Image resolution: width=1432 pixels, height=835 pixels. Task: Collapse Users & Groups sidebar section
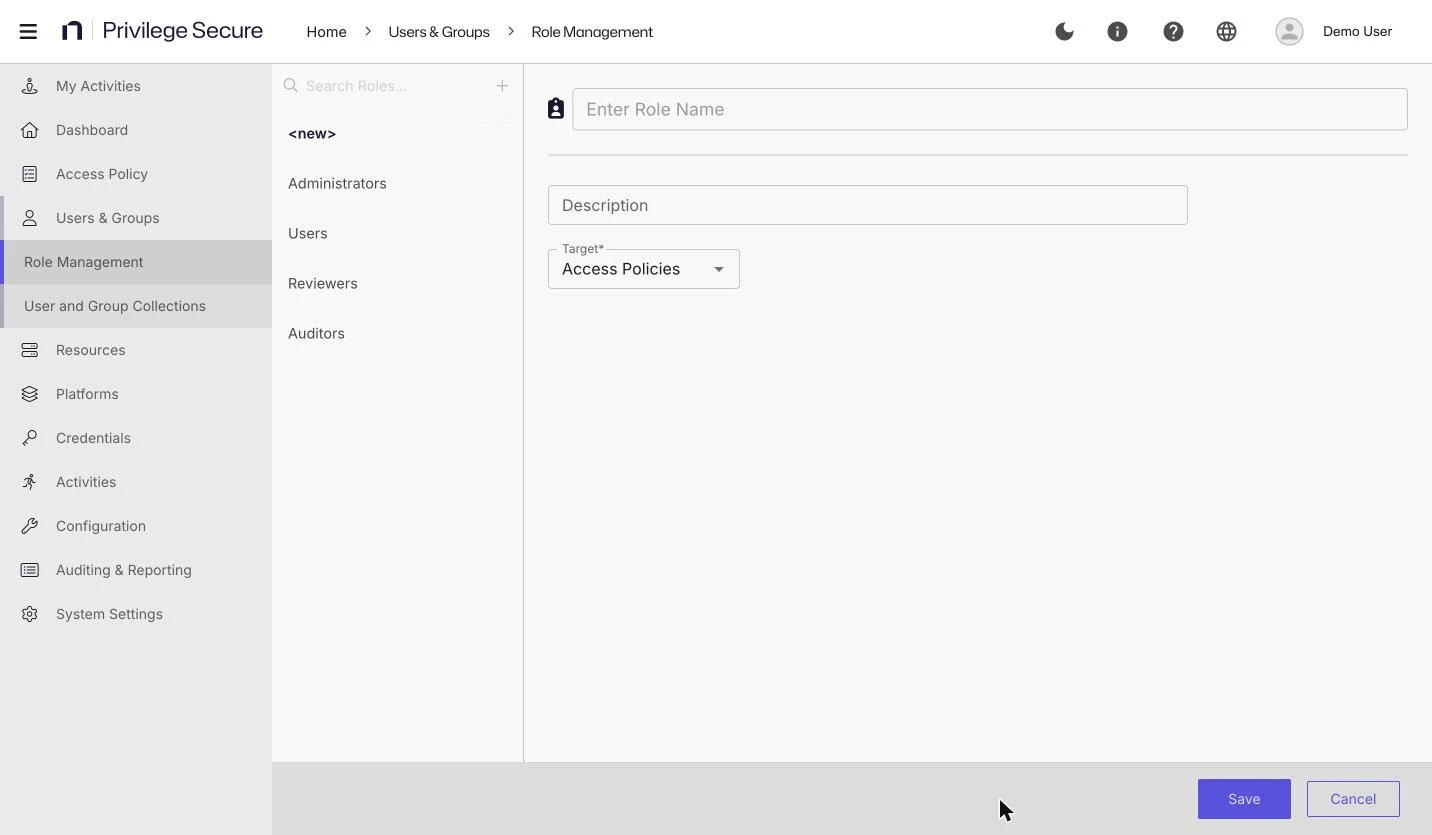[136, 218]
